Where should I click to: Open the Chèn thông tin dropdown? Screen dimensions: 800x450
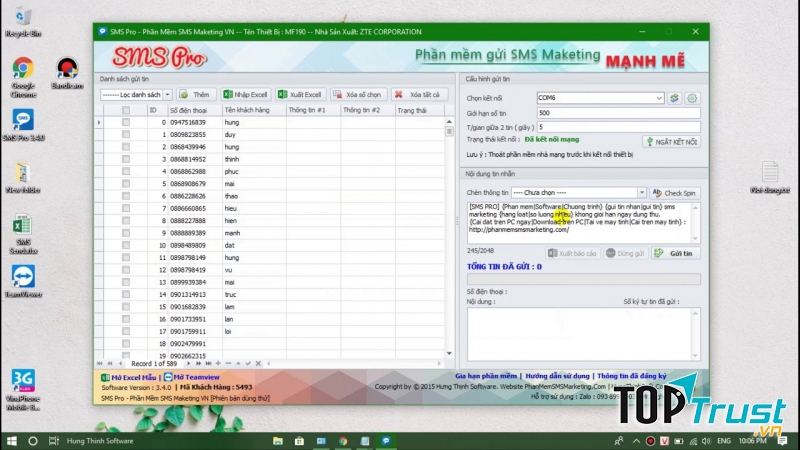tap(641, 193)
